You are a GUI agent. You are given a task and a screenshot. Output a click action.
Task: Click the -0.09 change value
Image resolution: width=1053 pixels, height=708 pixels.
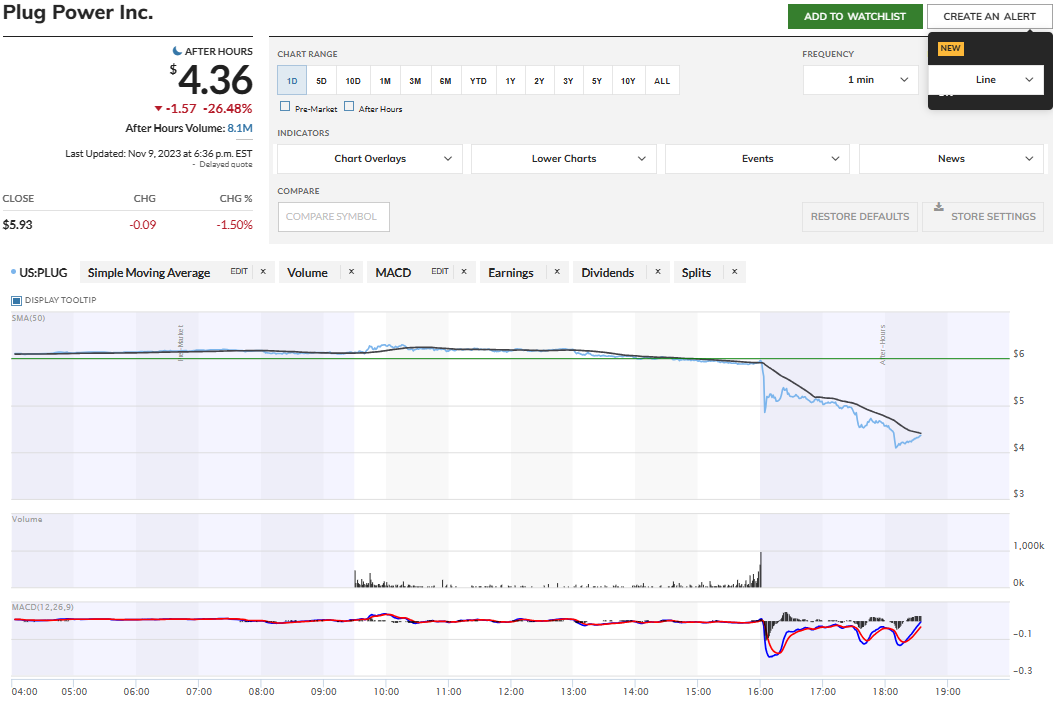142,225
